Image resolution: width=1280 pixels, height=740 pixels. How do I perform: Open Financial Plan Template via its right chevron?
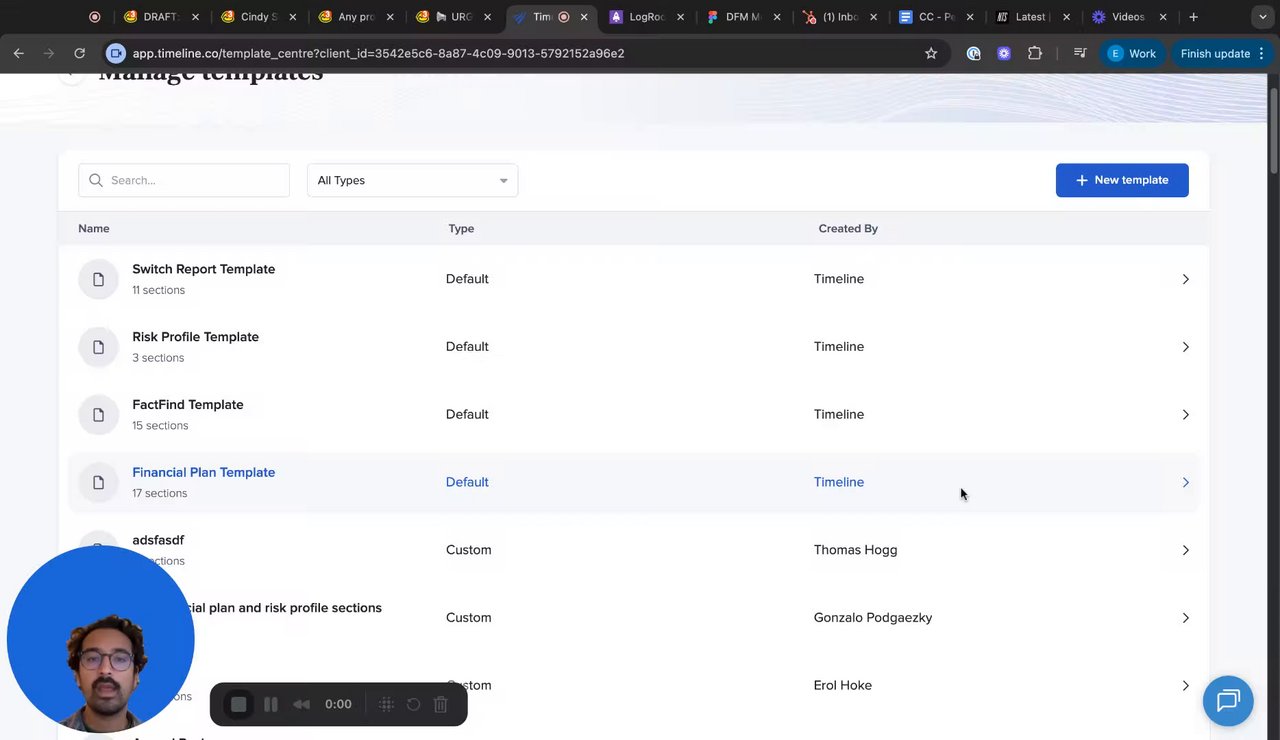point(1185,482)
